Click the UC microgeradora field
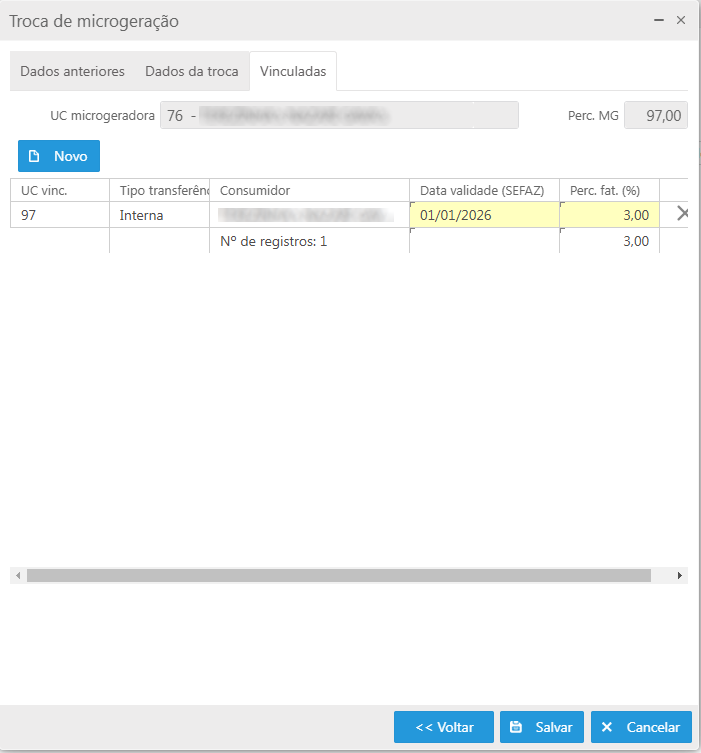Screen dimensions: 701x753 [339, 115]
